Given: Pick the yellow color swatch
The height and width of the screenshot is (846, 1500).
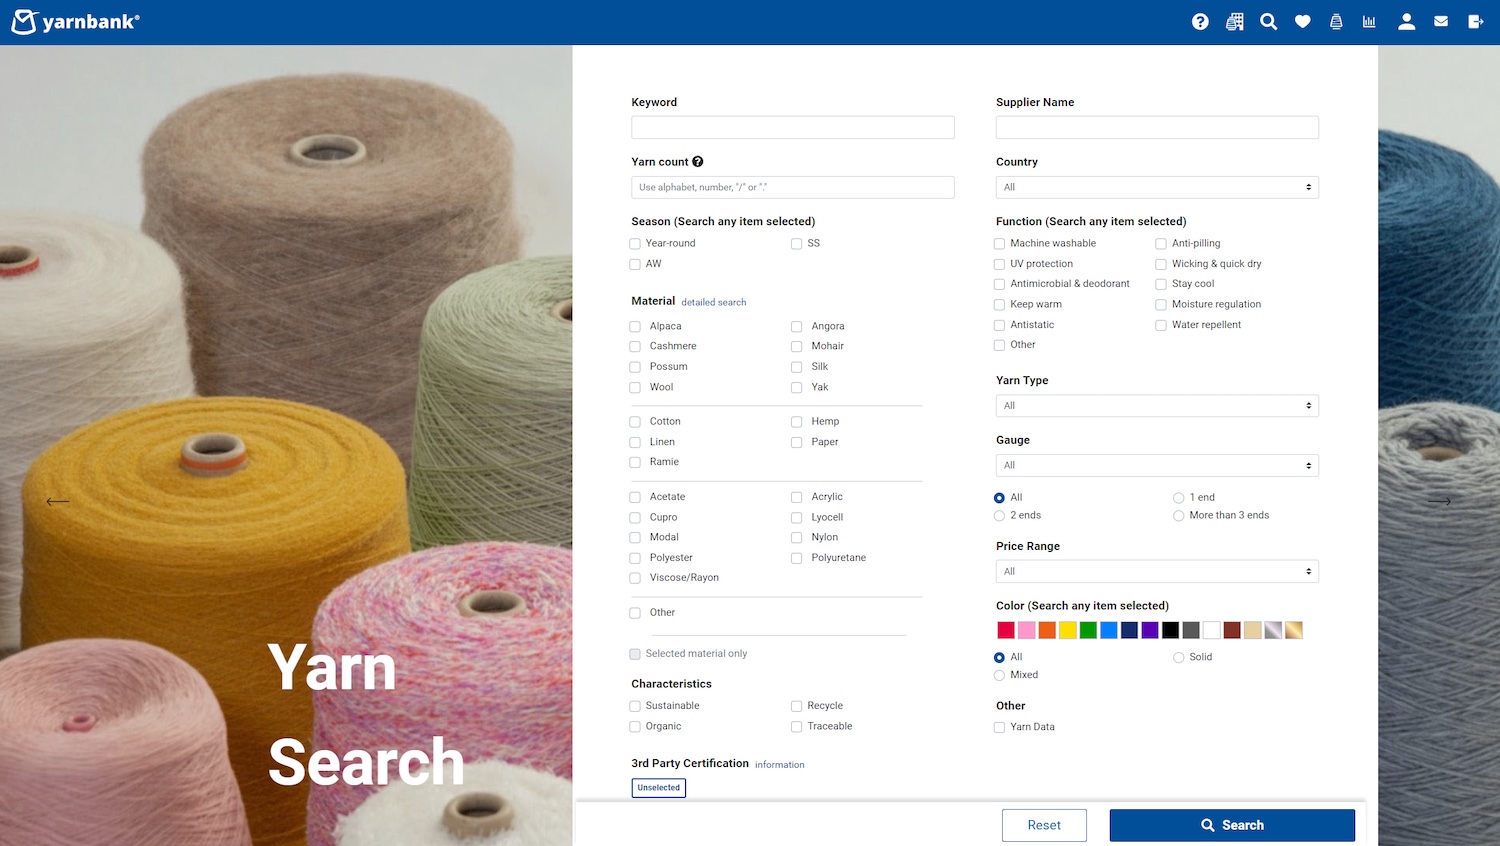Looking at the screenshot, I should tap(1068, 630).
